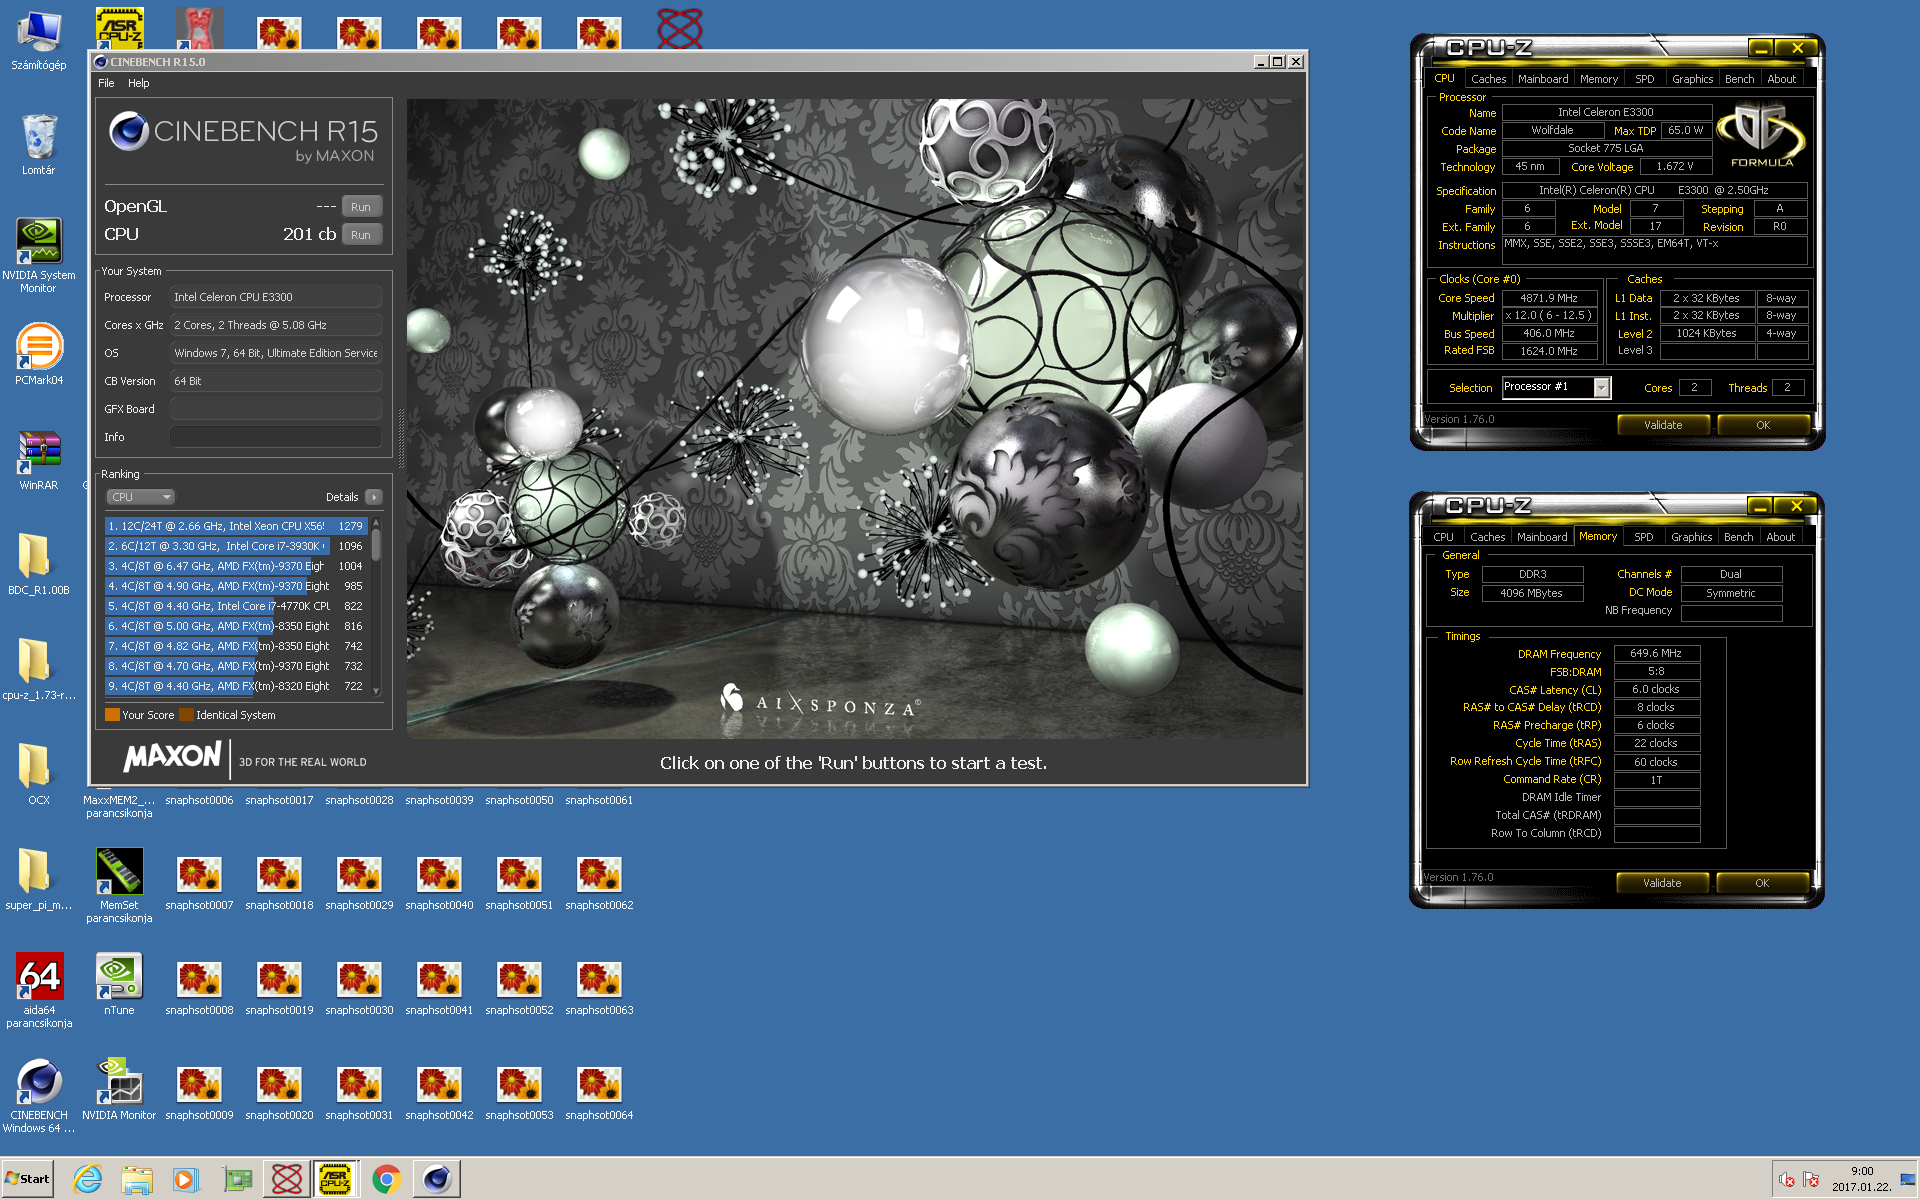Expand the ranking Details arrow
Image resolution: width=1920 pixels, height=1200 pixels.
(x=374, y=497)
